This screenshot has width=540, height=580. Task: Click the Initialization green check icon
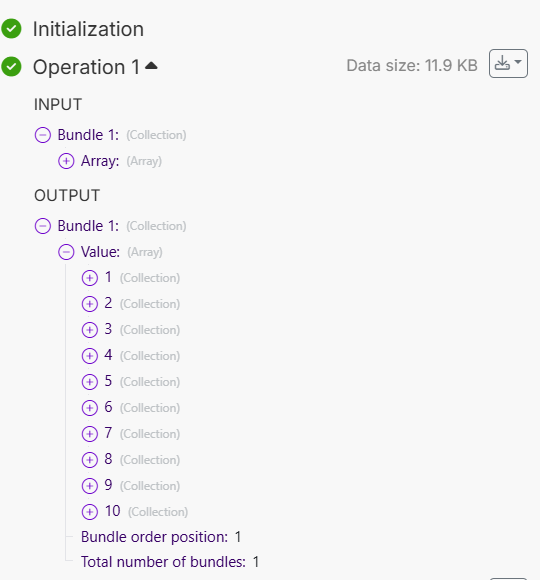[11, 29]
